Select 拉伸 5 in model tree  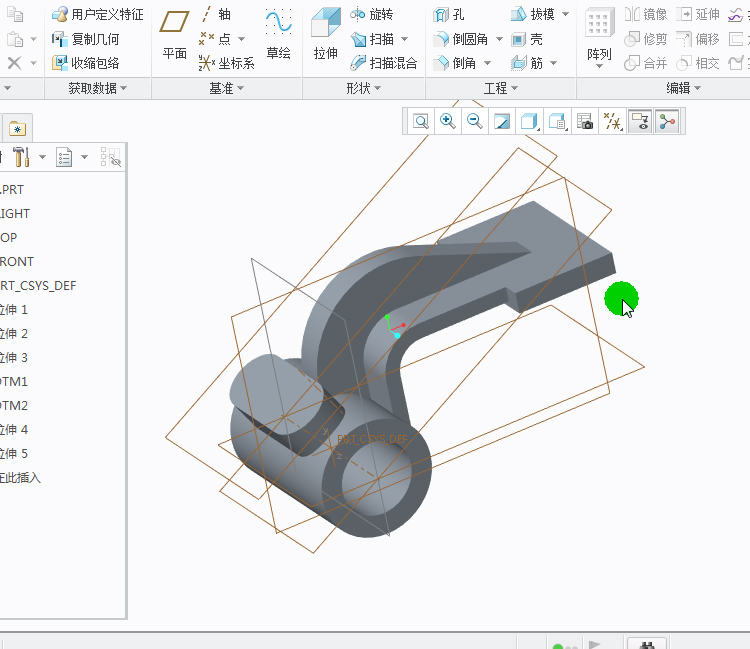click(14, 453)
